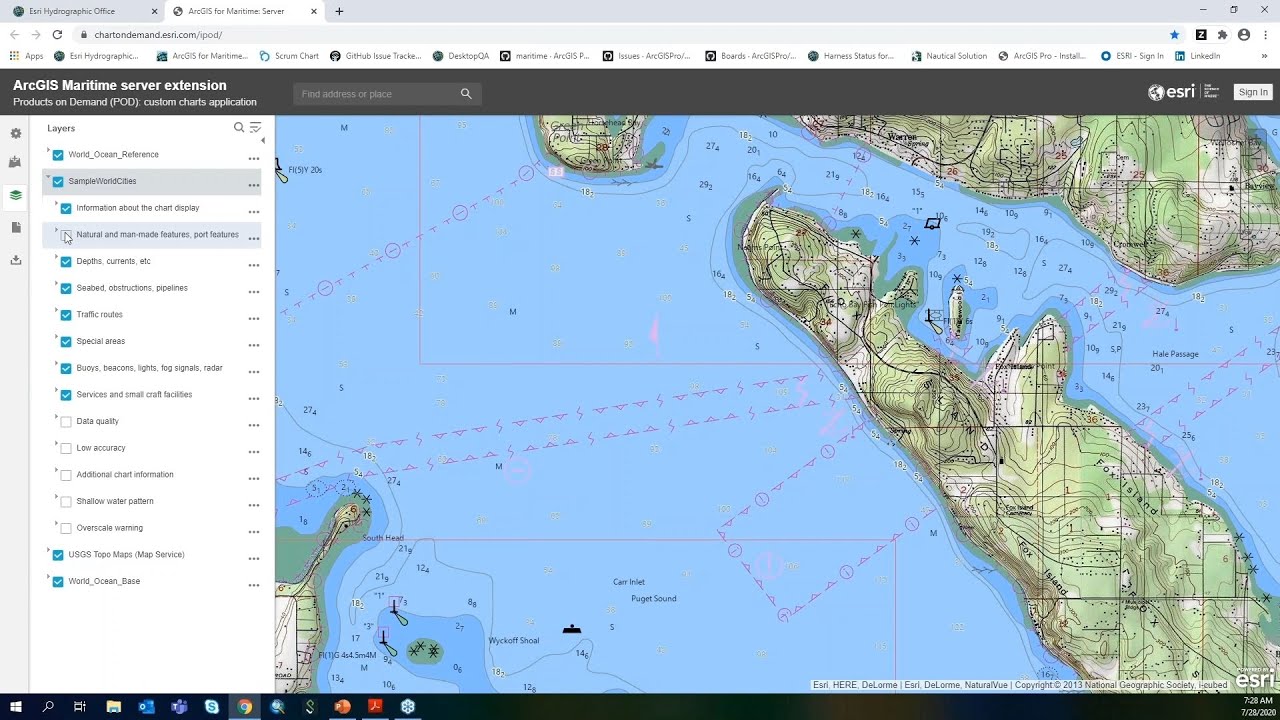
Task: Open more options for Overscale warning layer
Action: [x=254, y=531]
